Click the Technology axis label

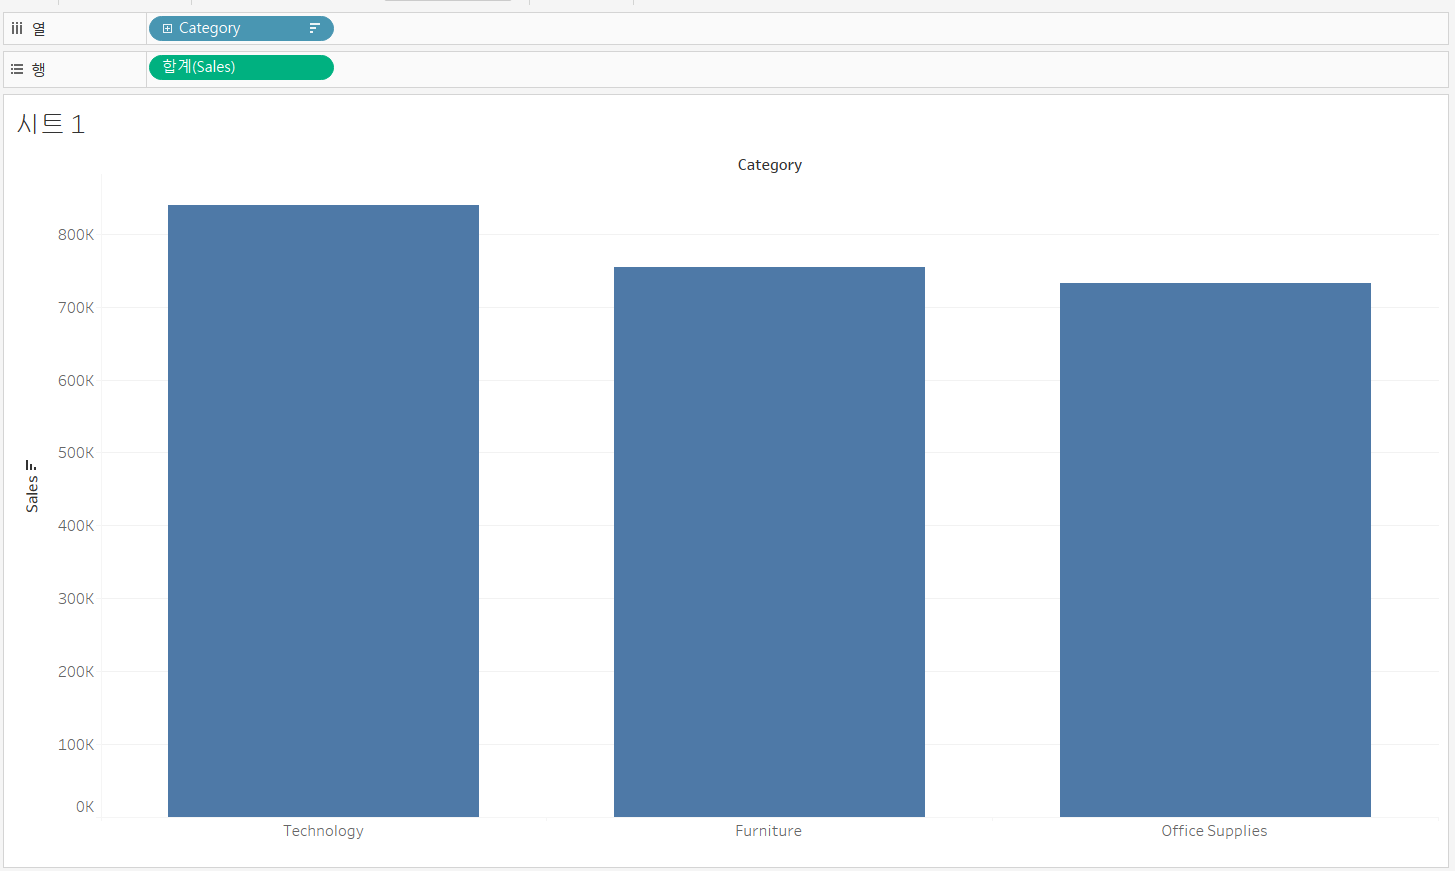pyautogui.click(x=323, y=831)
